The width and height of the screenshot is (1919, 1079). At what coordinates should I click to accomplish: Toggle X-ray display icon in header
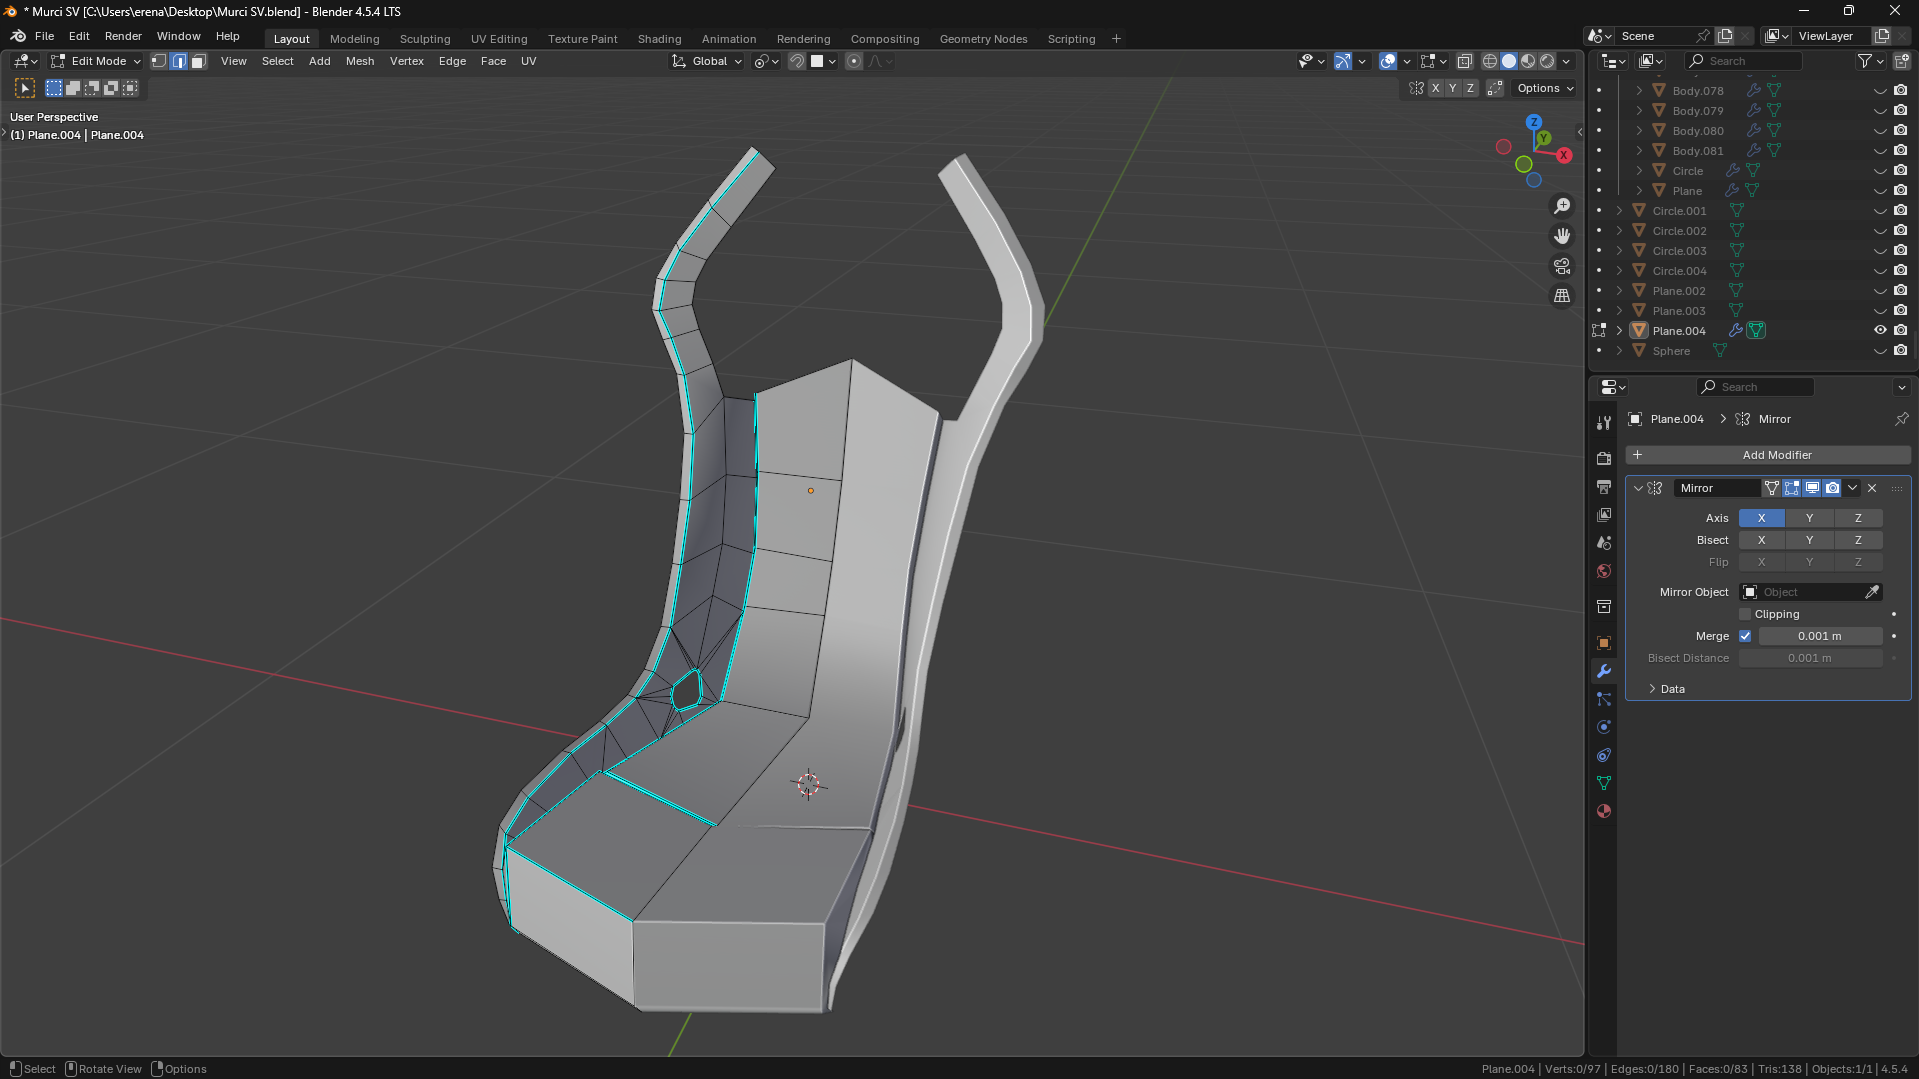(x=1464, y=61)
